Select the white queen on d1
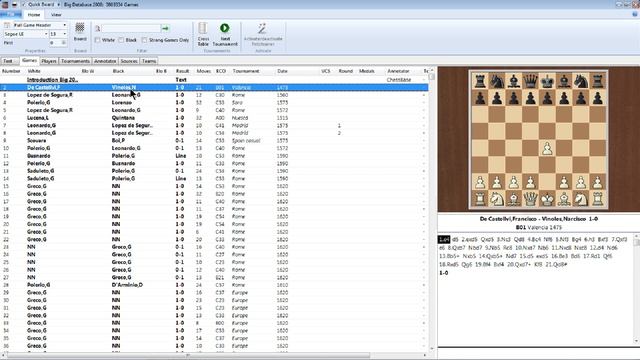The image size is (640, 360). click(530, 199)
